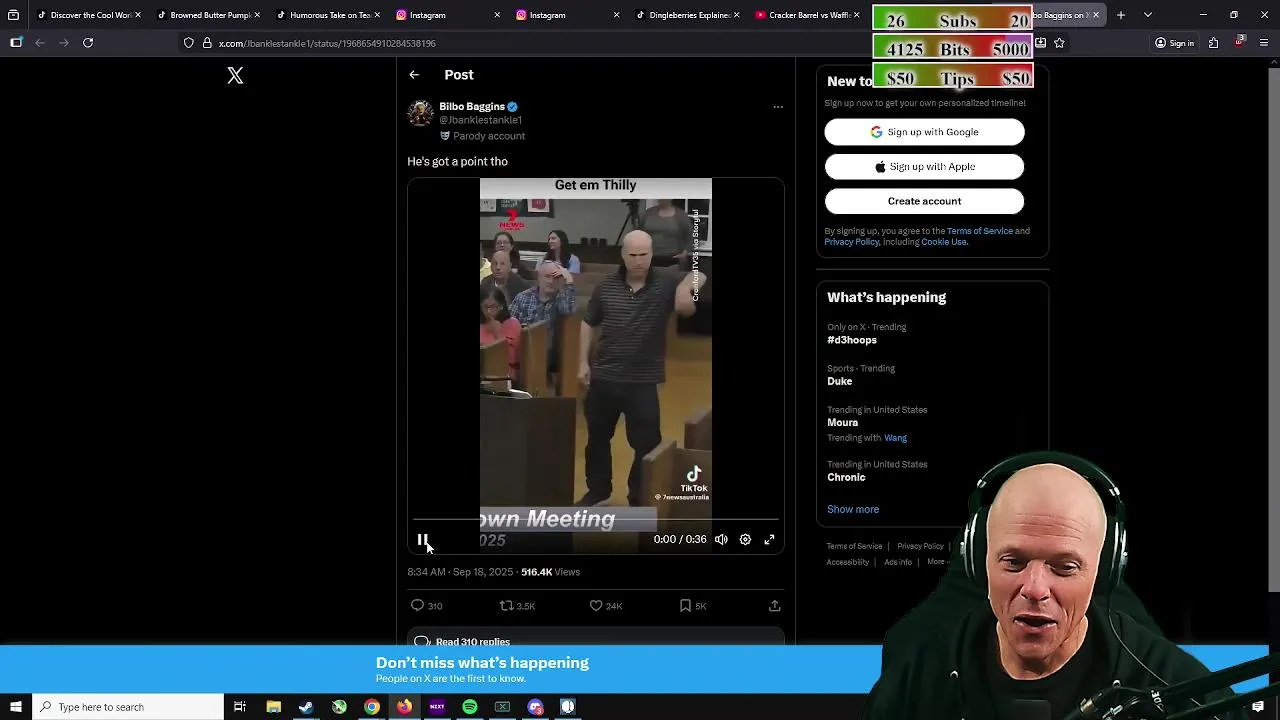Bookmark the post with 5K icon
The width and height of the screenshot is (1280, 720).
click(685, 606)
